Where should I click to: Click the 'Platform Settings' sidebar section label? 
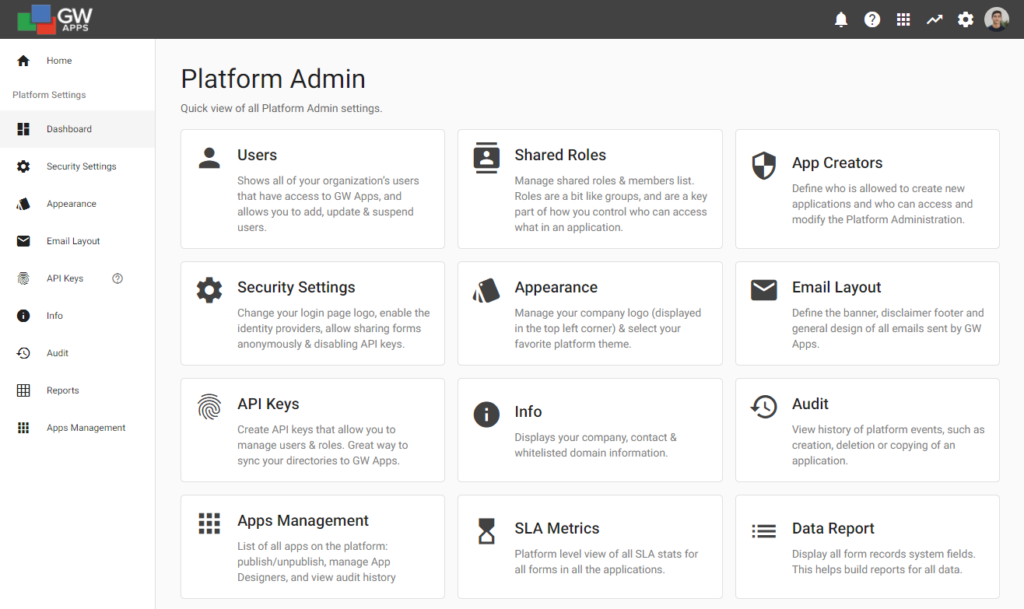coord(49,95)
